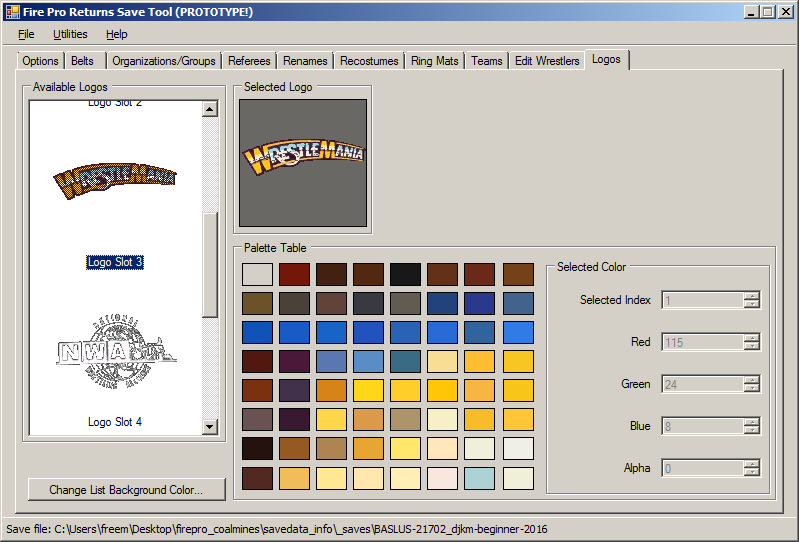This screenshot has width=799, height=542.
Task: Switch to the Organizations/Groups tab
Action: coord(164,61)
